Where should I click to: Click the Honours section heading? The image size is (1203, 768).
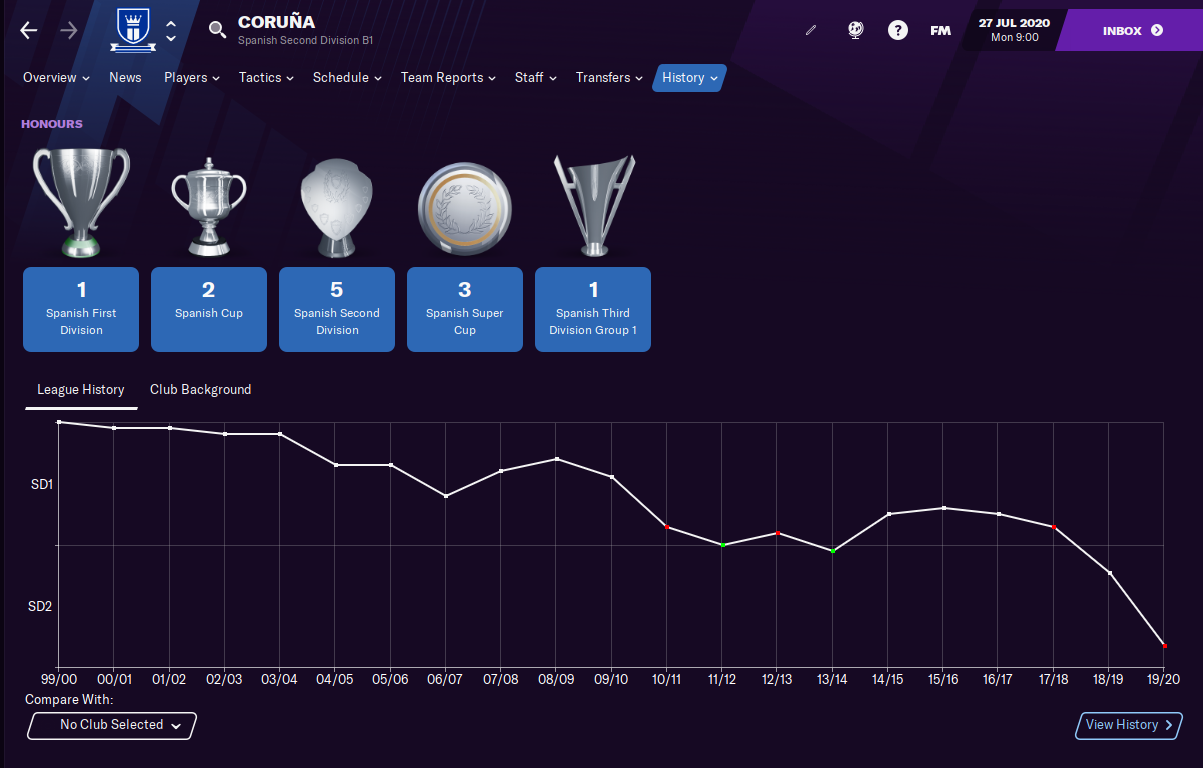point(52,124)
